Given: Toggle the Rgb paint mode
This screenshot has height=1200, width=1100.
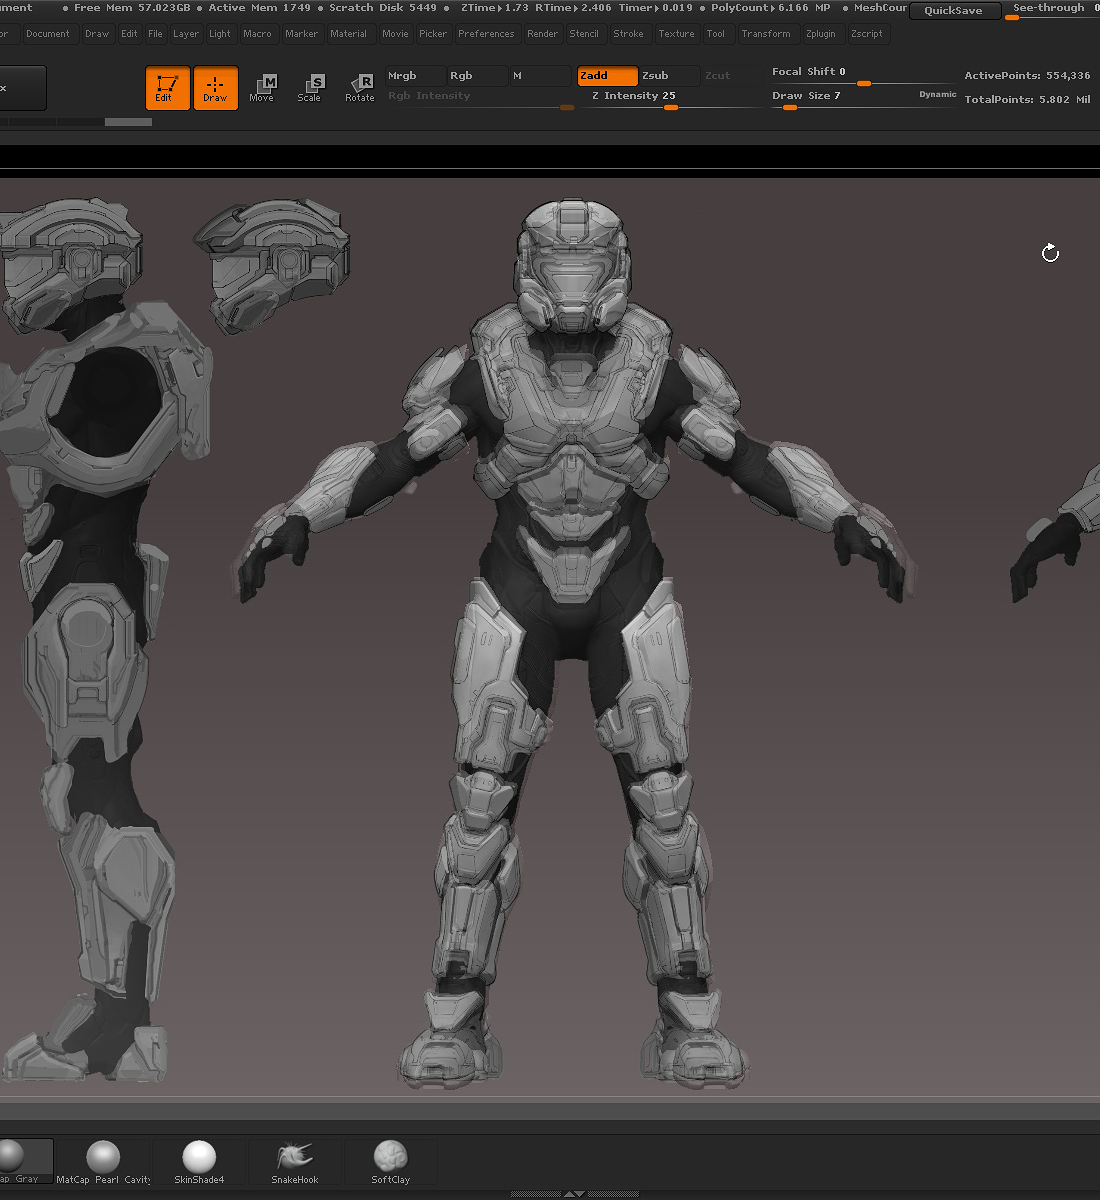Looking at the screenshot, I should (x=477, y=76).
